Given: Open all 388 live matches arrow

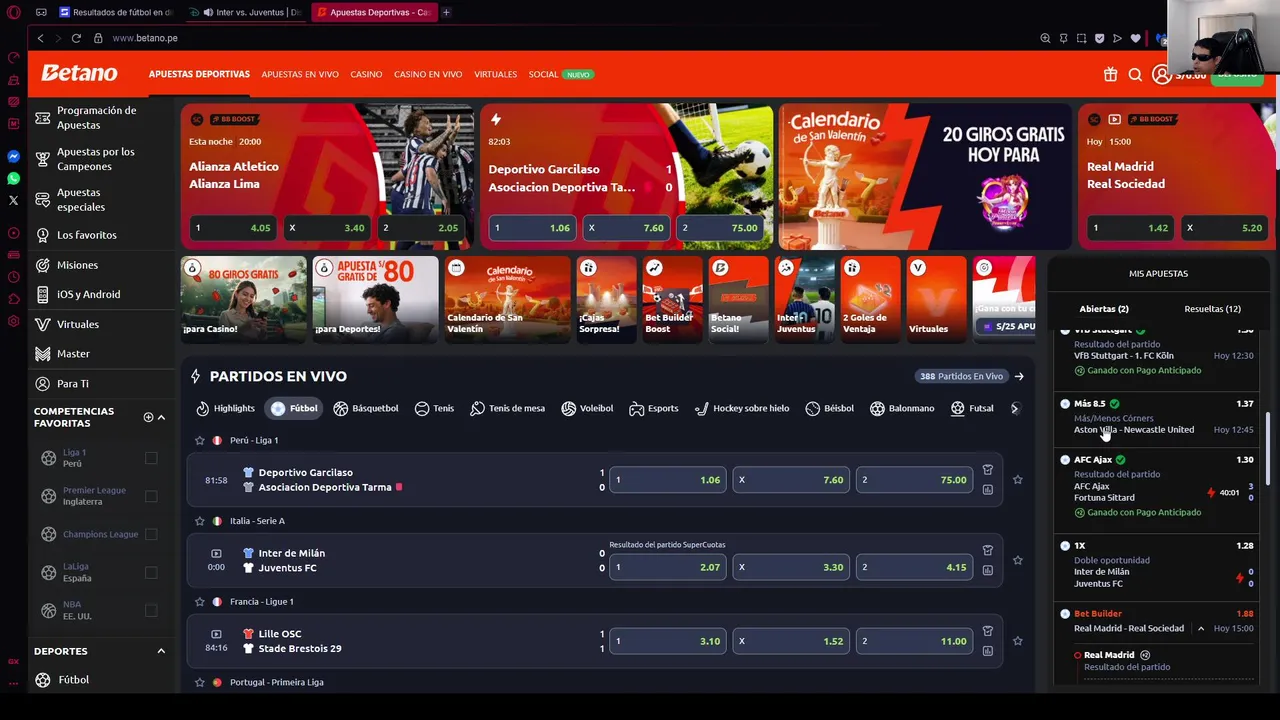Looking at the screenshot, I should pyautogui.click(x=1019, y=376).
